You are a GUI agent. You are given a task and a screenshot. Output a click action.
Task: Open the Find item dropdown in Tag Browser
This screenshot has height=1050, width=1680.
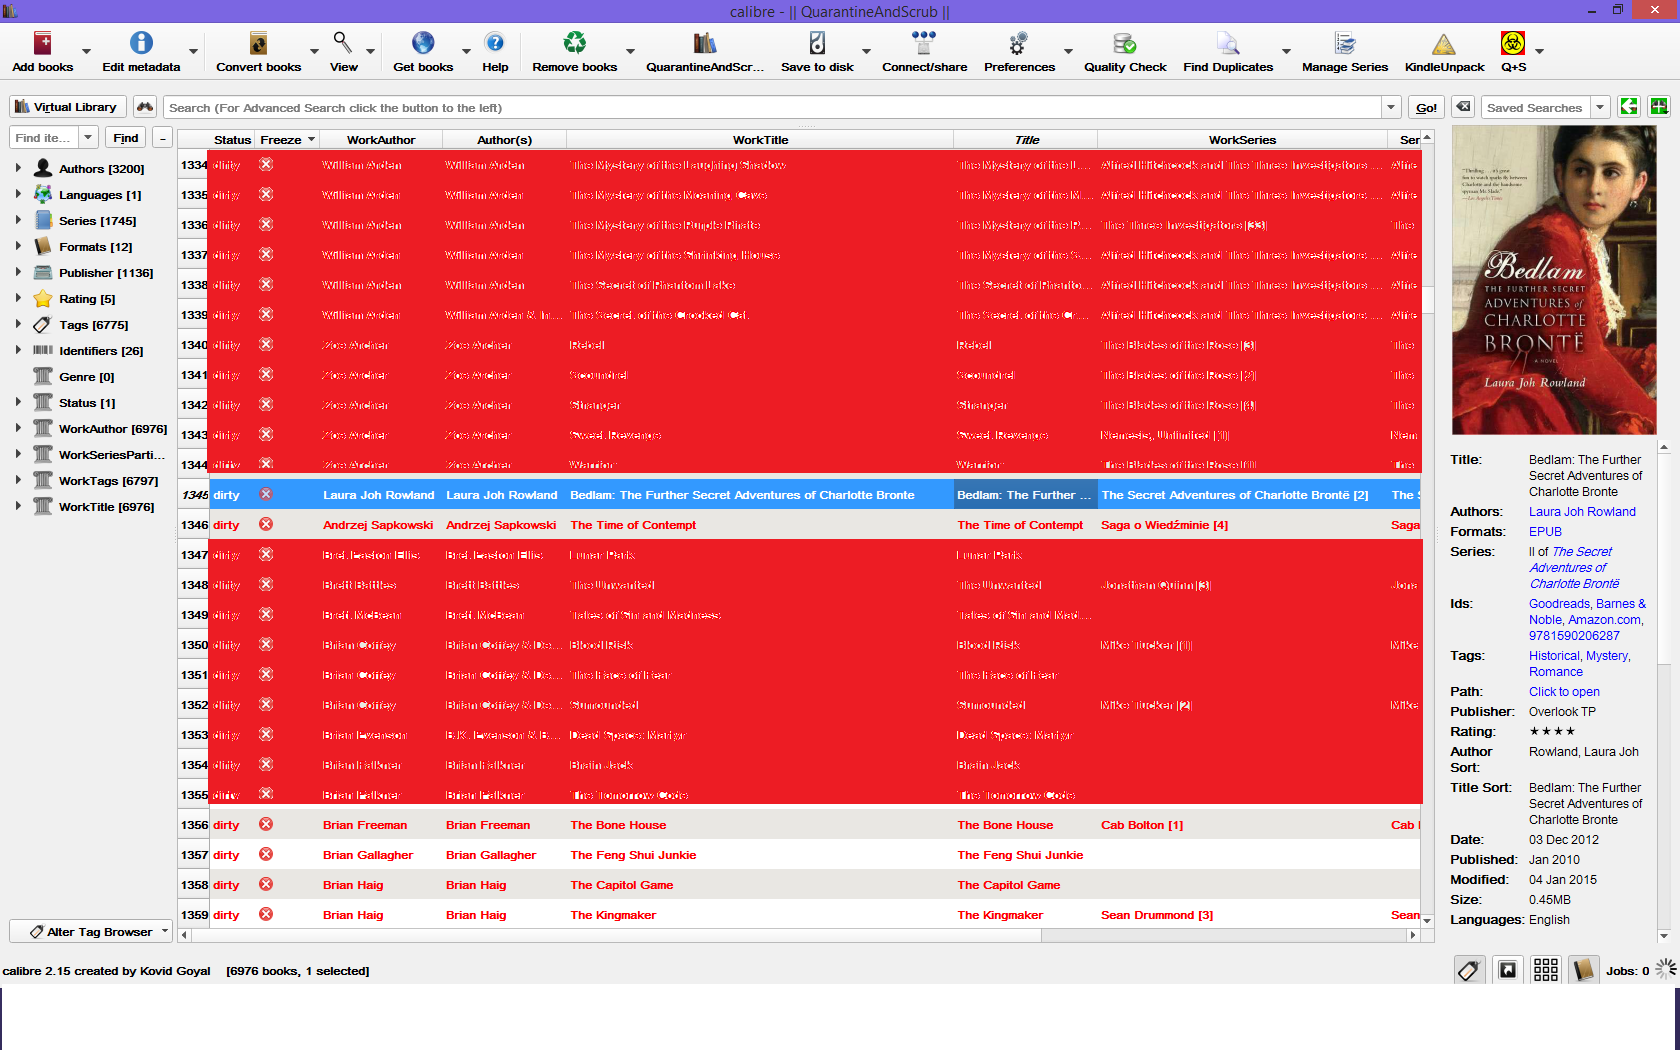88,137
